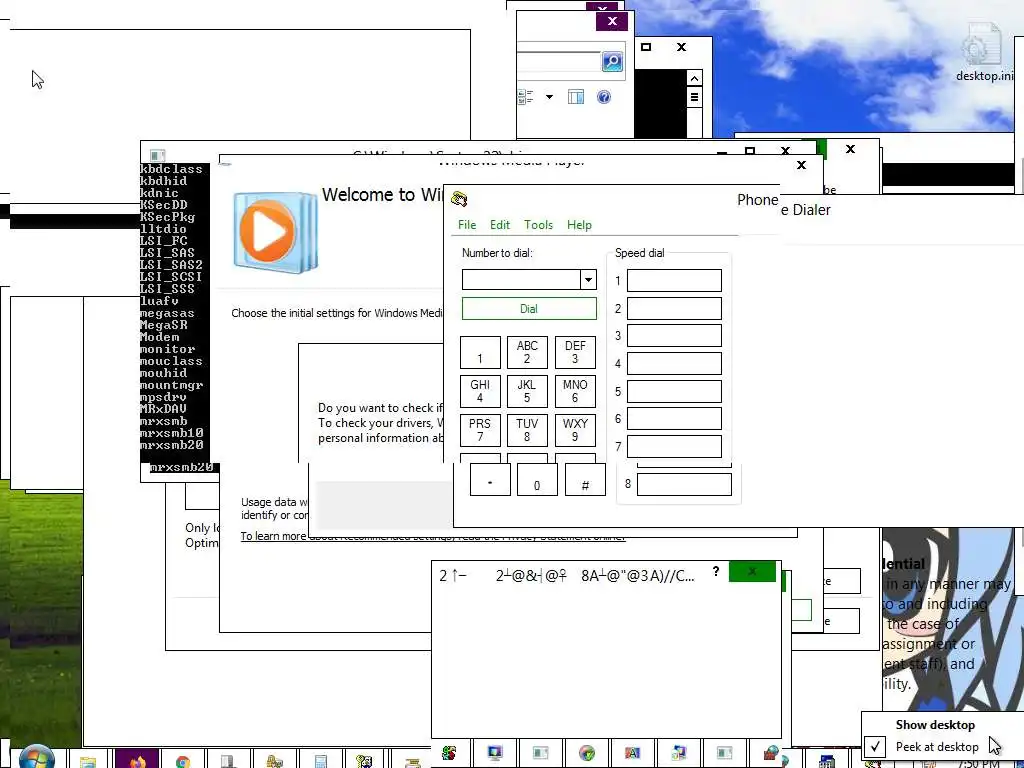Open Firefox from the taskbar
The height and width of the screenshot is (768, 1024).
136,760
